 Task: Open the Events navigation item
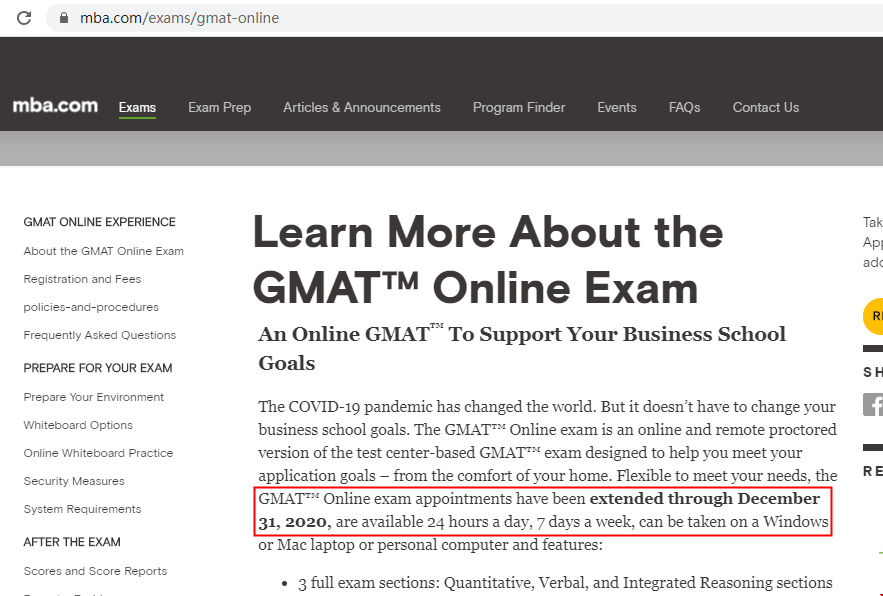pyautogui.click(x=617, y=108)
